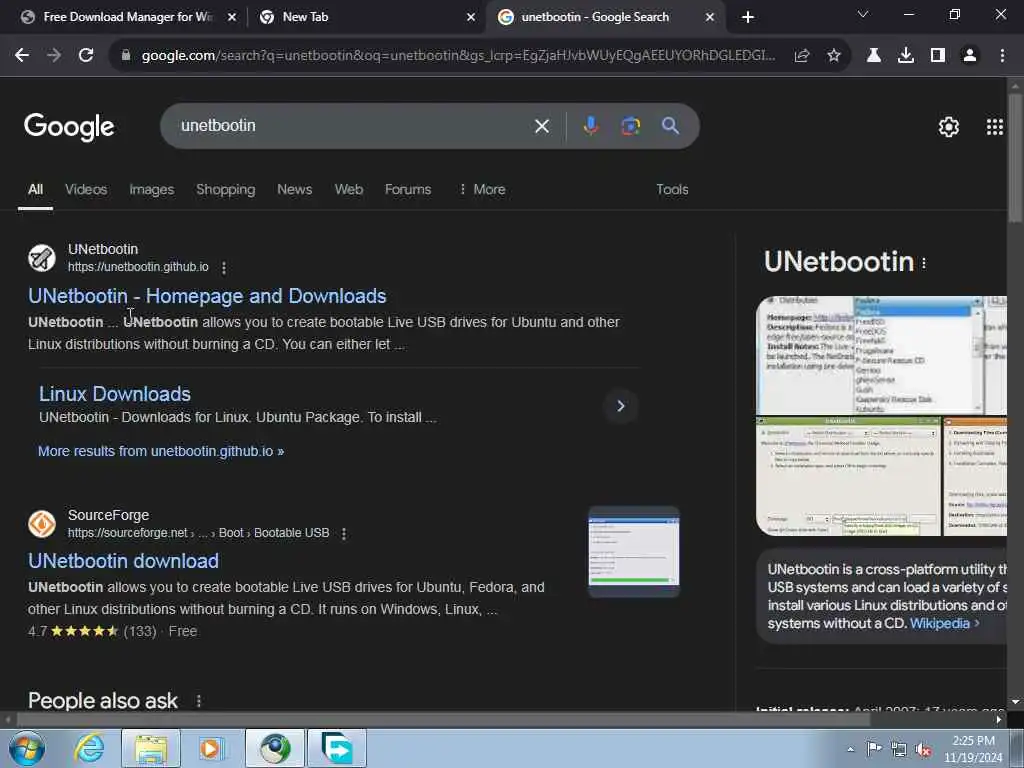Image resolution: width=1024 pixels, height=768 pixels.
Task: Bookmark this page with the star icon
Action: point(834,56)
